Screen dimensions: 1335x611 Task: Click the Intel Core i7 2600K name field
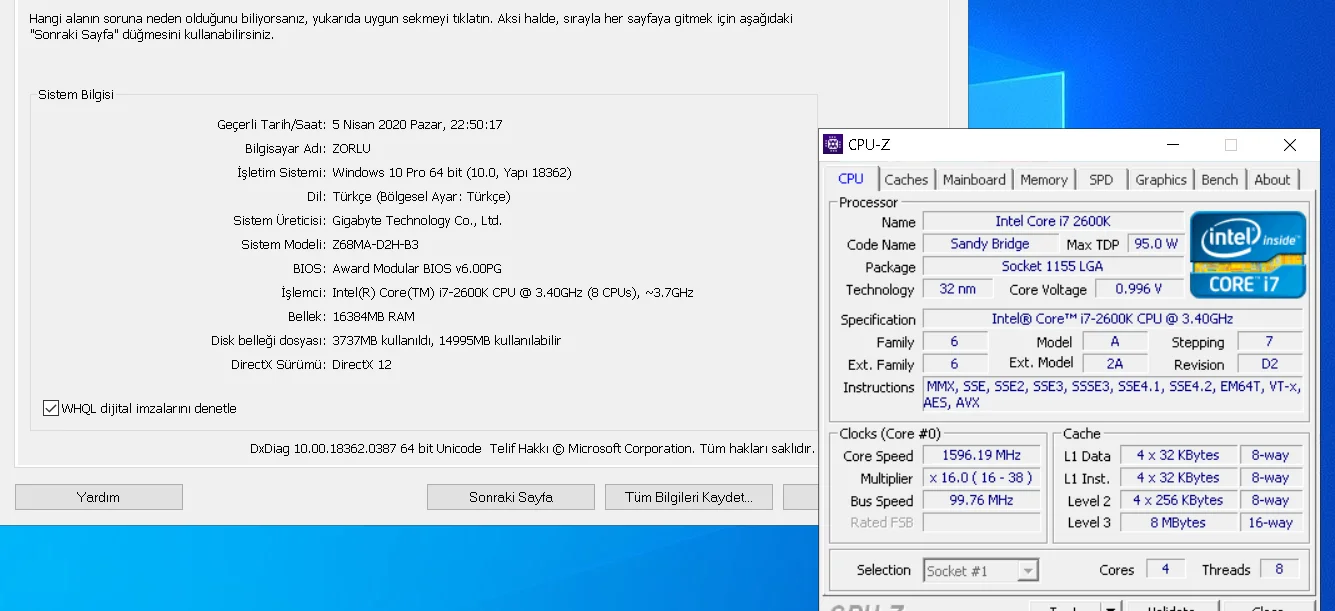[x=1053, y=221]
